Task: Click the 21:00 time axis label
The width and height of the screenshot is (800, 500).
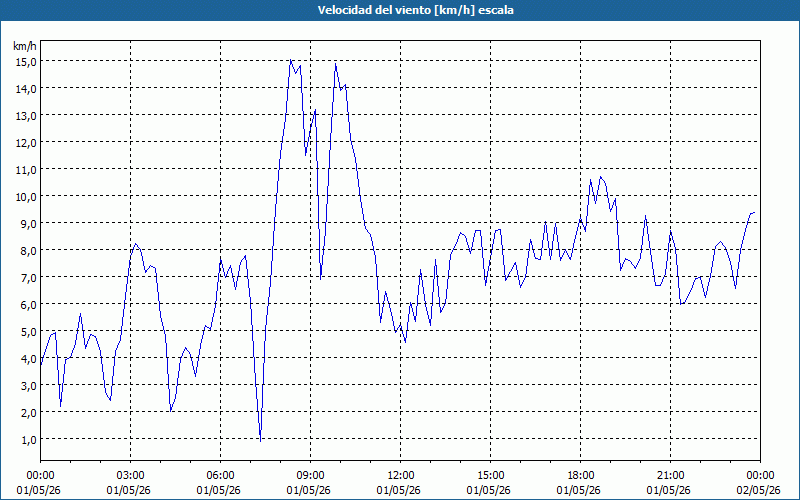Action: pyautogui.click(x=670, y=477)
